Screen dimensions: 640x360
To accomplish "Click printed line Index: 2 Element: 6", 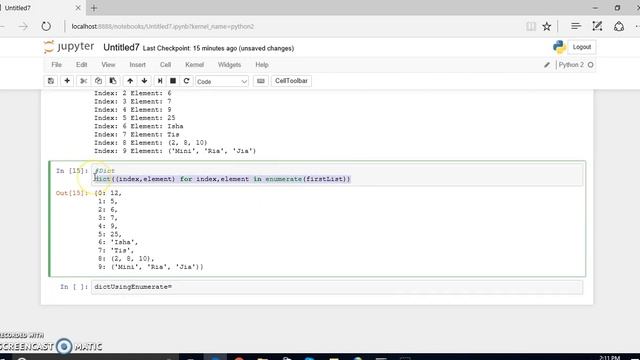I will (x=133, y=93).
